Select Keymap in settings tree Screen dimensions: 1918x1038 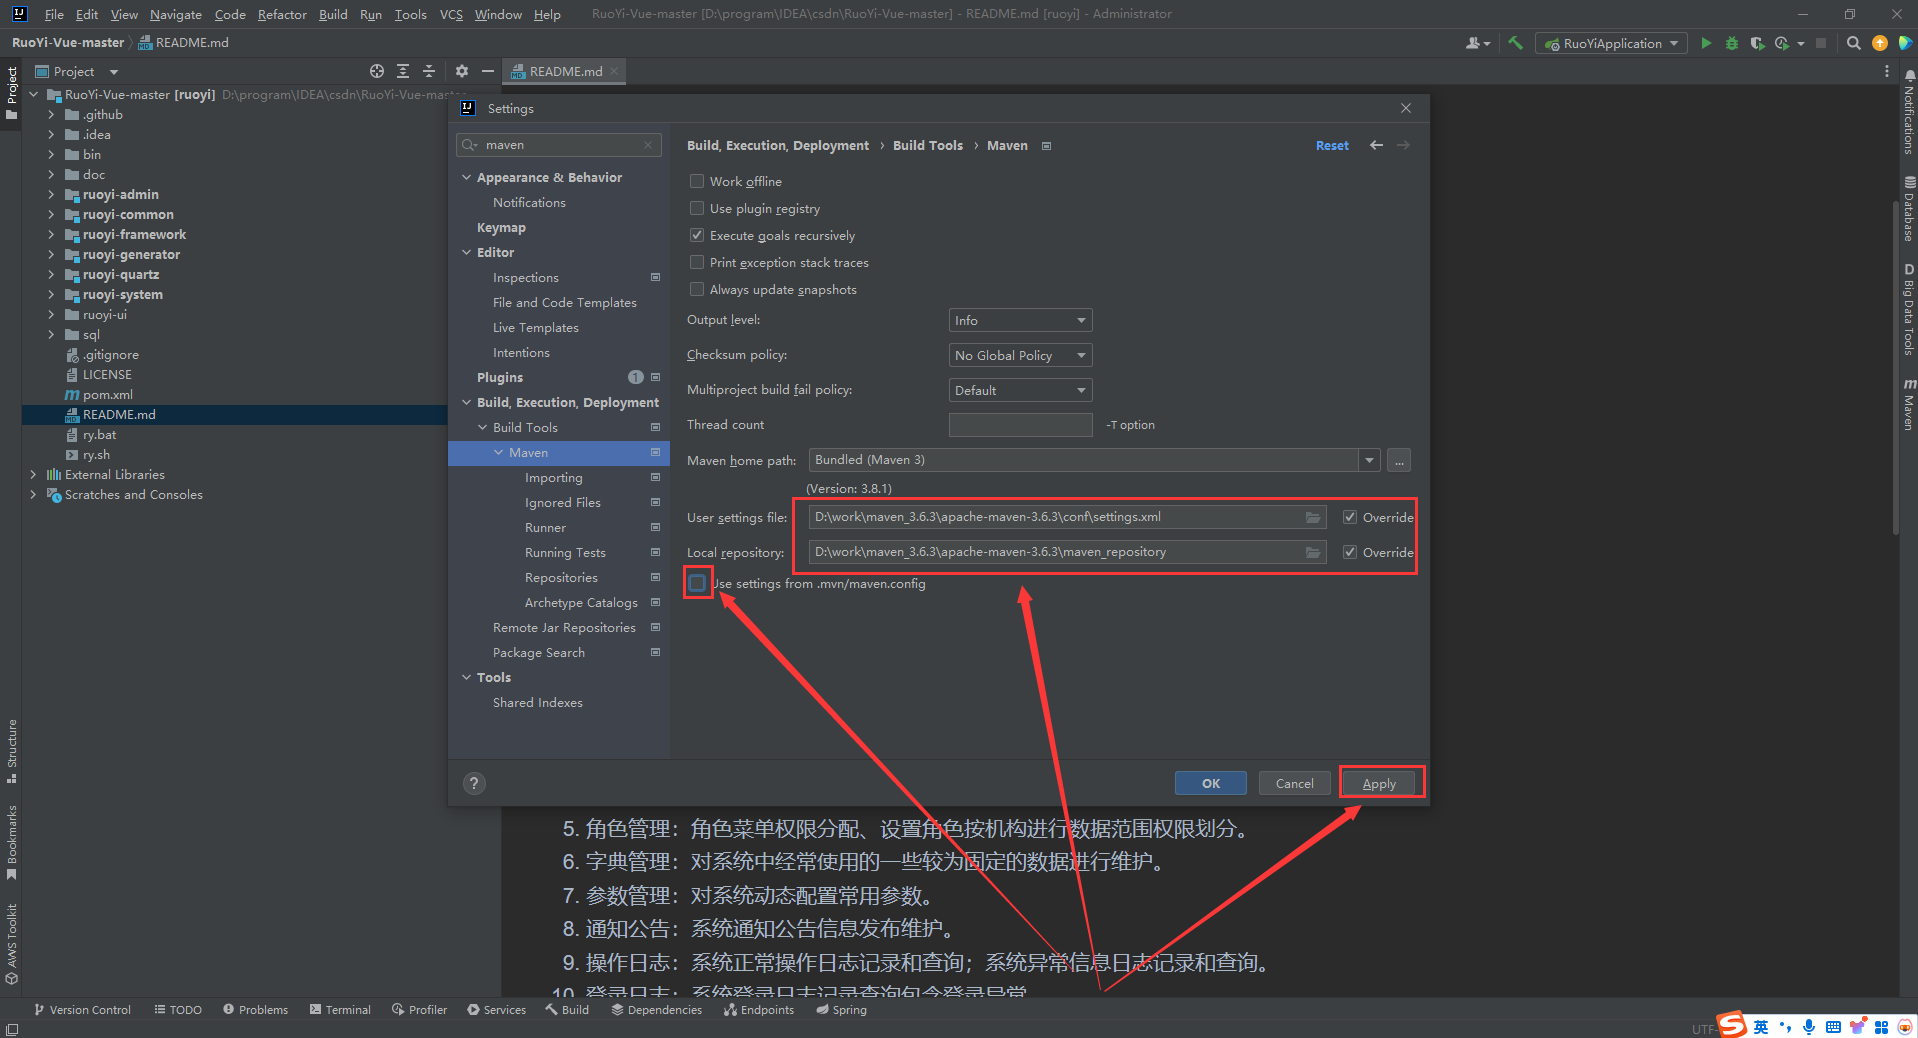pyautogui.click(x=501, y=227)
